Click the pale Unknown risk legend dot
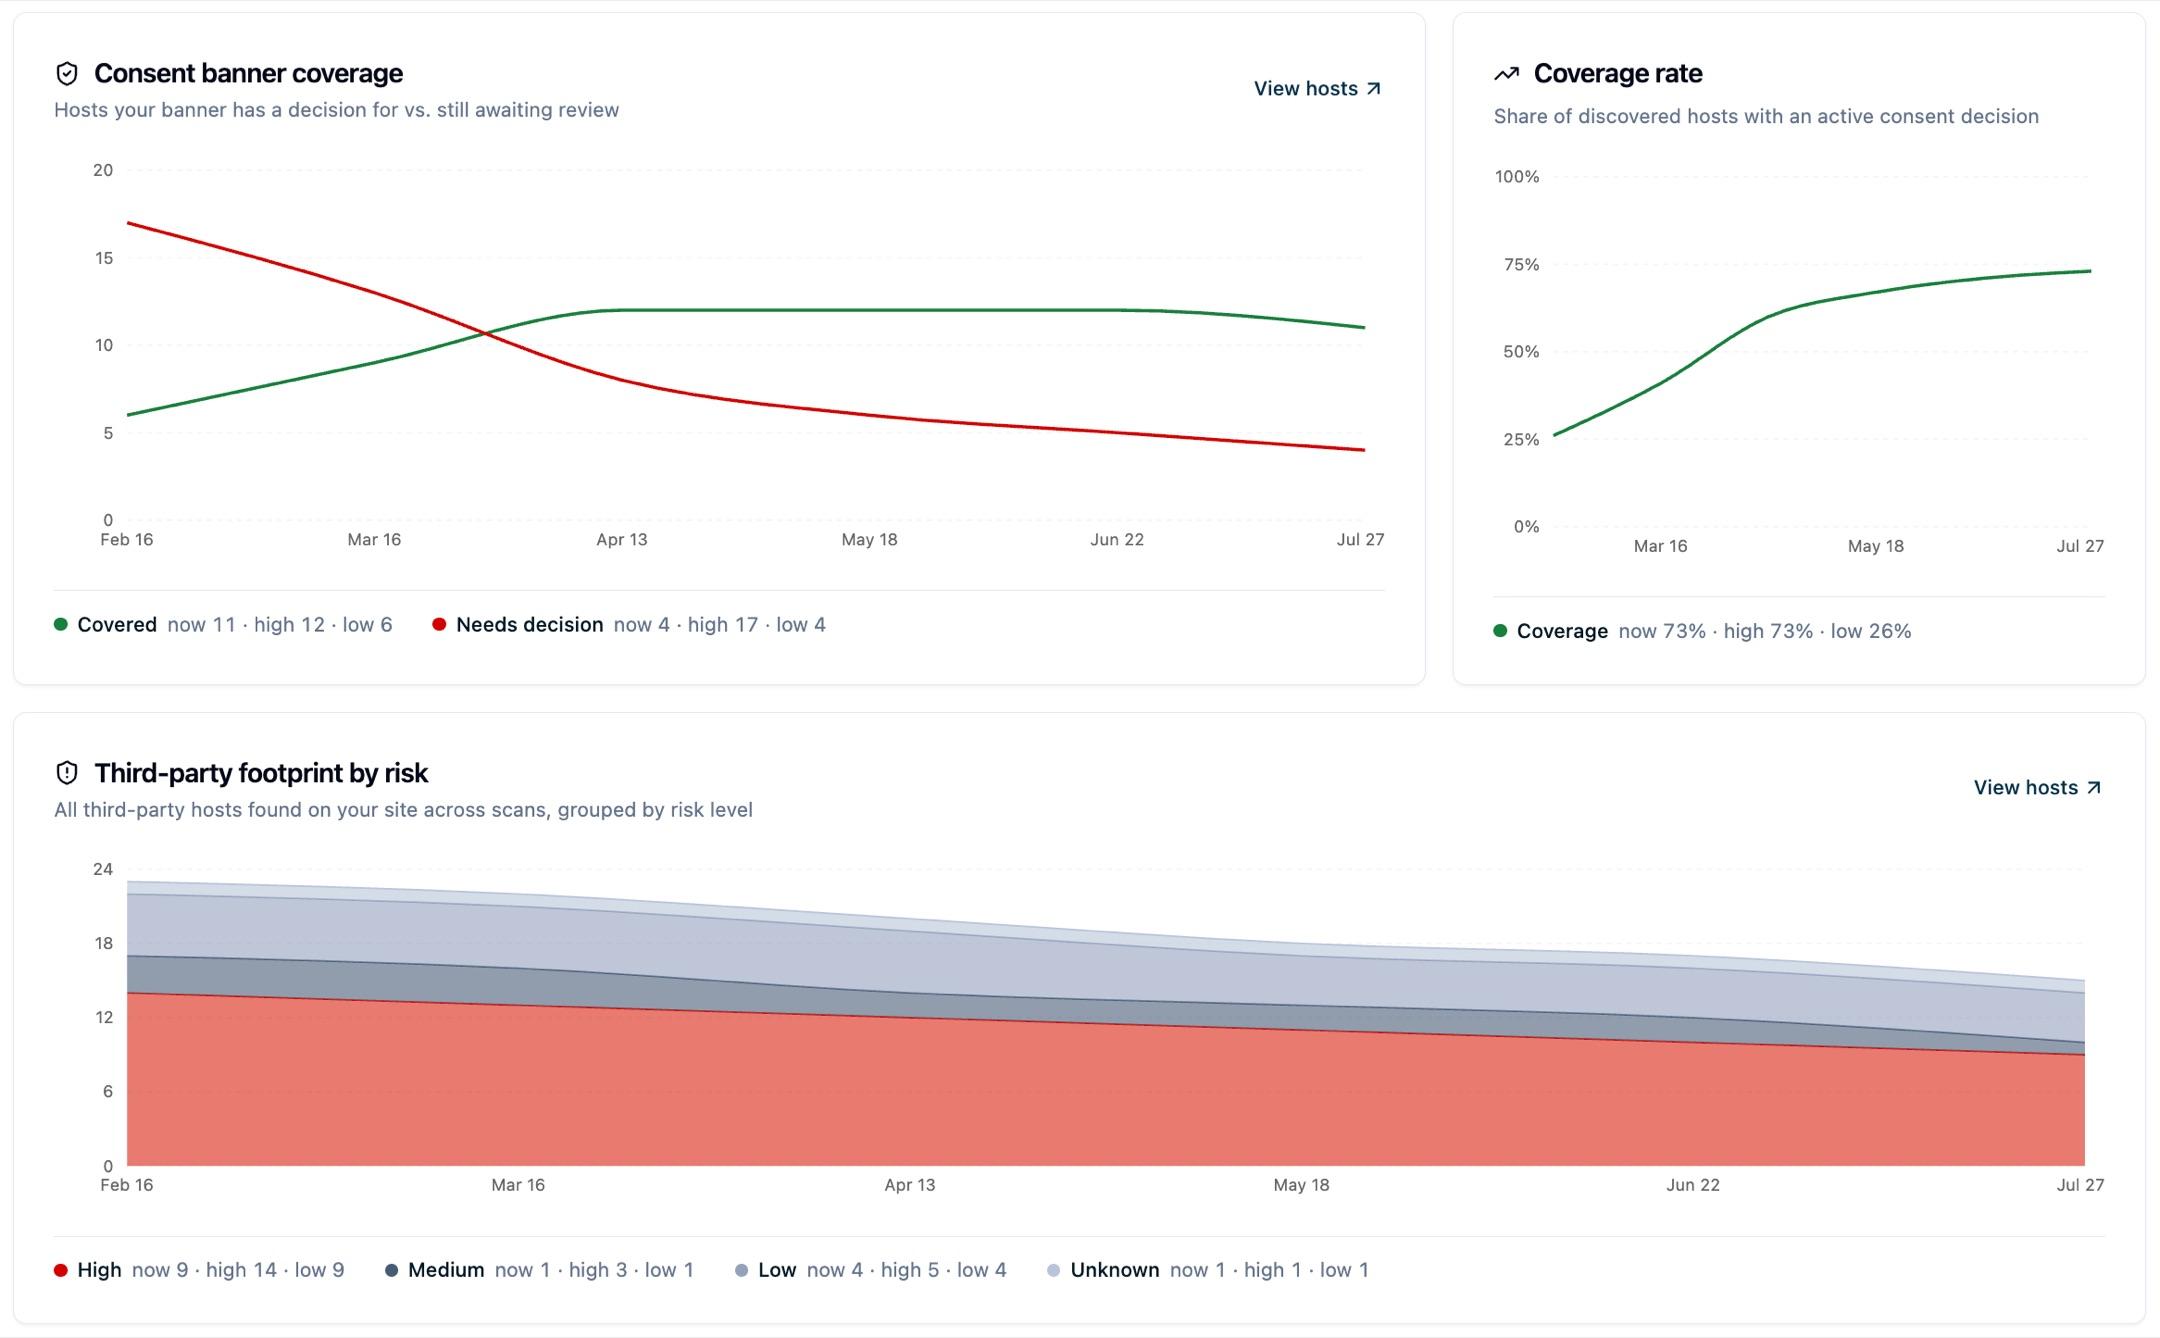This screenshot has width=2160, height=1338. tap(1053, 1270)
